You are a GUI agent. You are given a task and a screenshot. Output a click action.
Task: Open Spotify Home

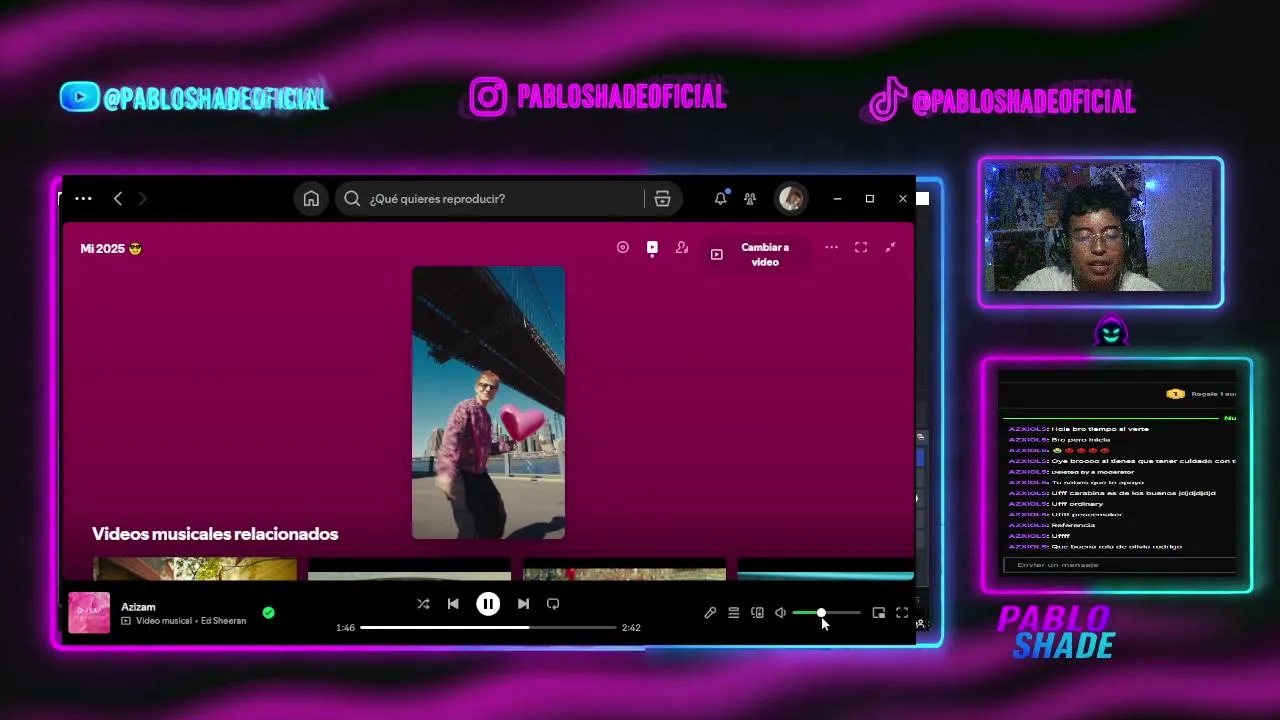311,199
